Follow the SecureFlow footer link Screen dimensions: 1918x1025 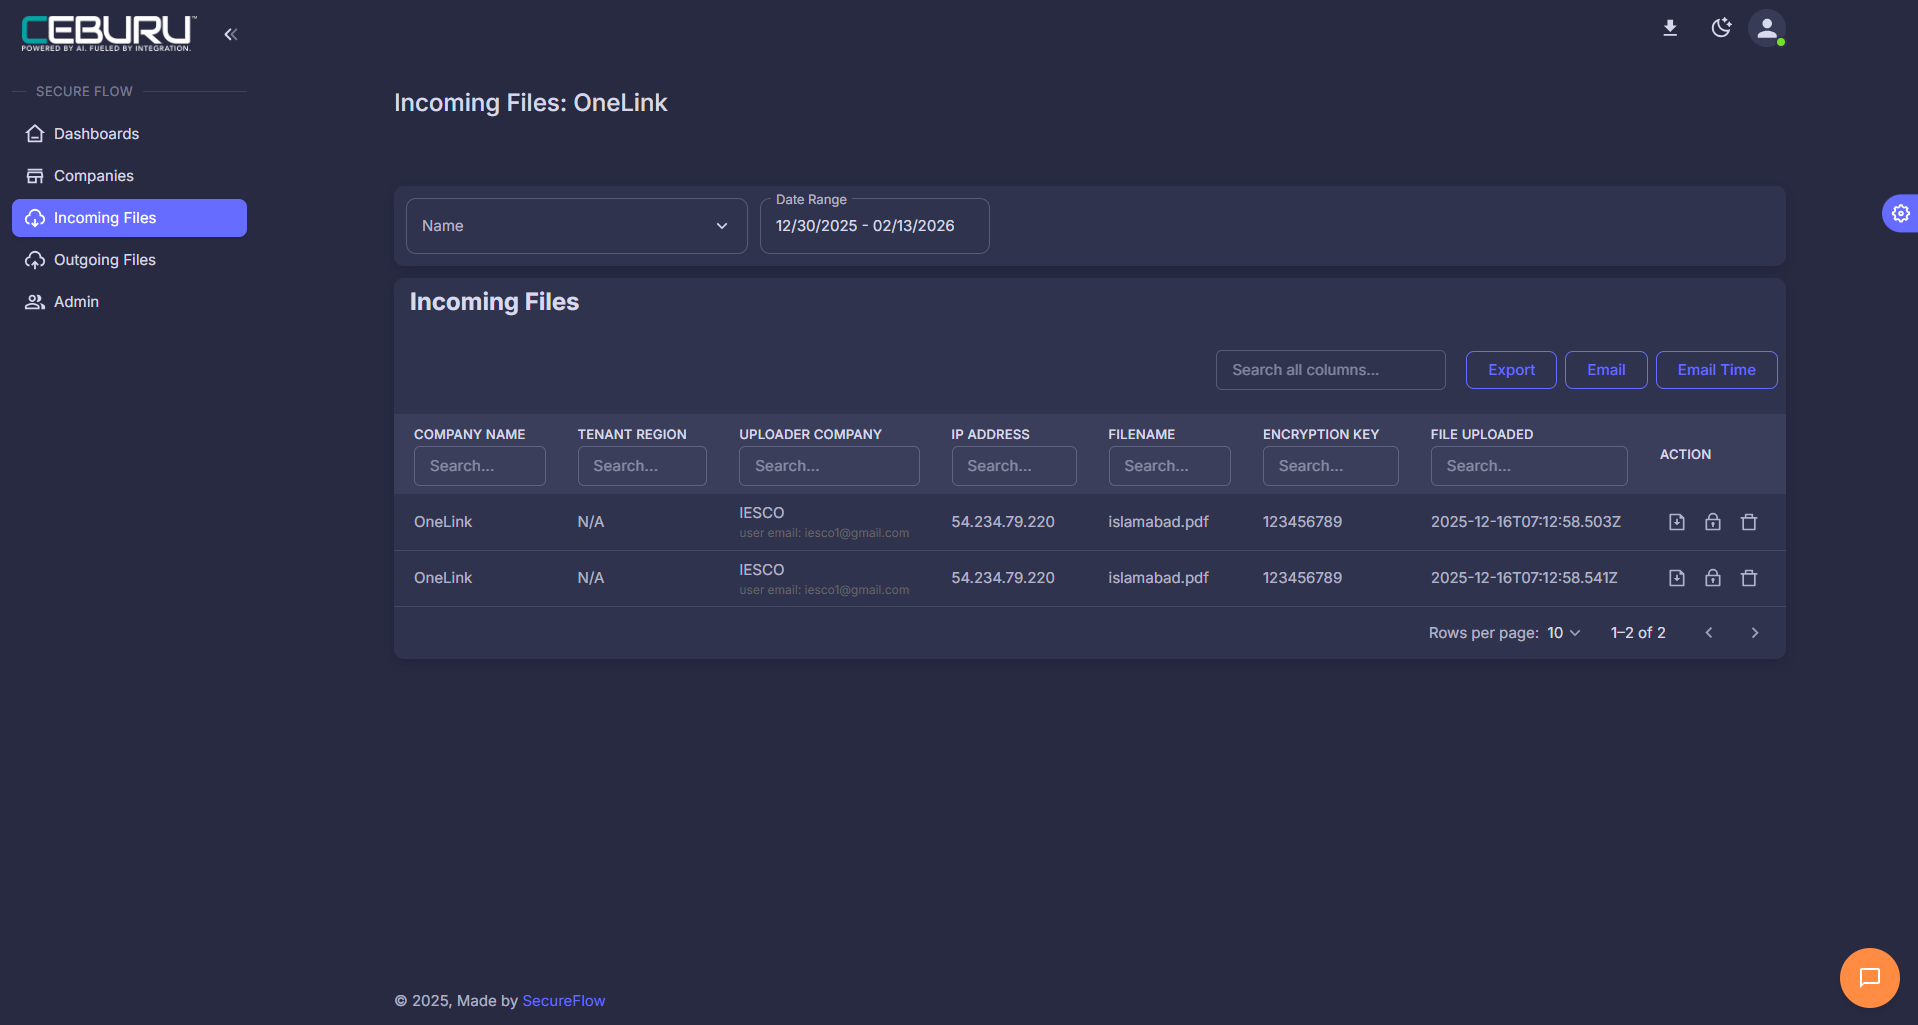click(x=563, y=1001)
